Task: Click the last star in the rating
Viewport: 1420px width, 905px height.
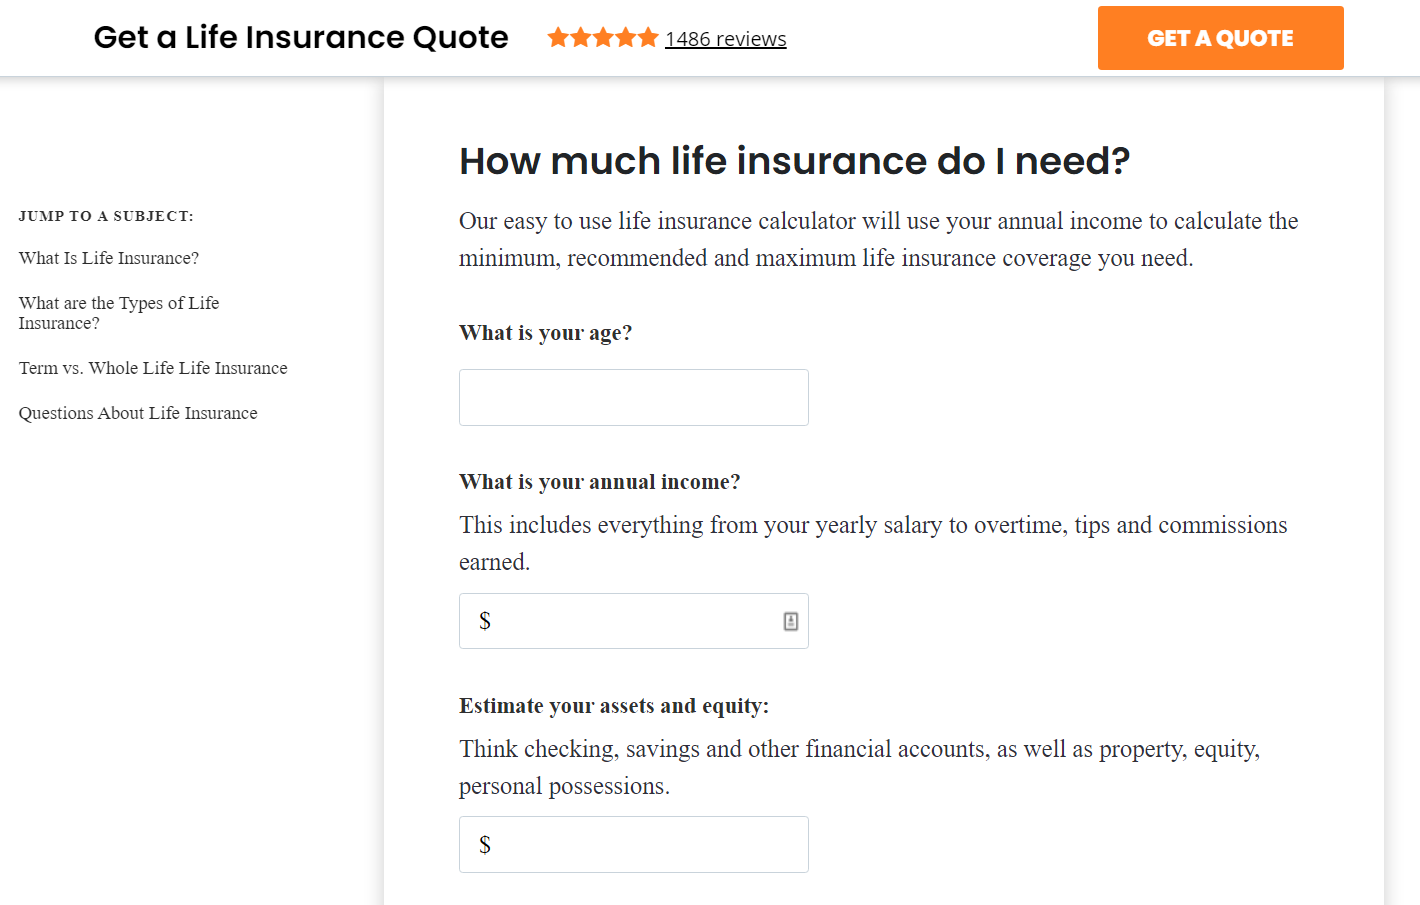Action: click(648, 38)
